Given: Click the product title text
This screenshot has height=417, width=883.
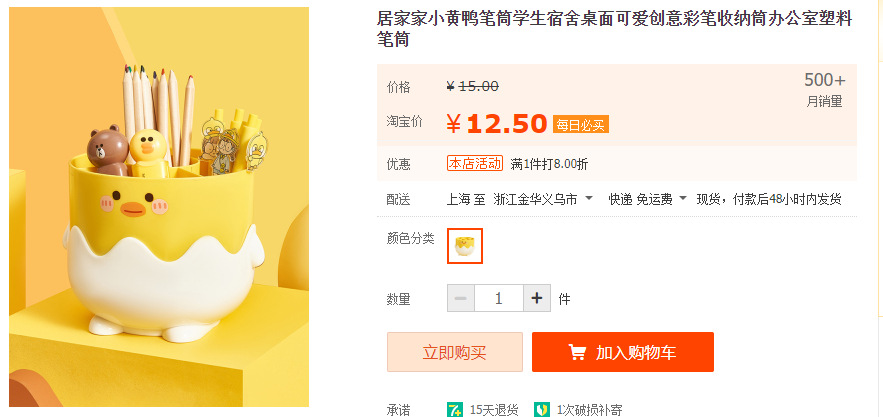Looking at the screenshot, I should coord(614,29).
